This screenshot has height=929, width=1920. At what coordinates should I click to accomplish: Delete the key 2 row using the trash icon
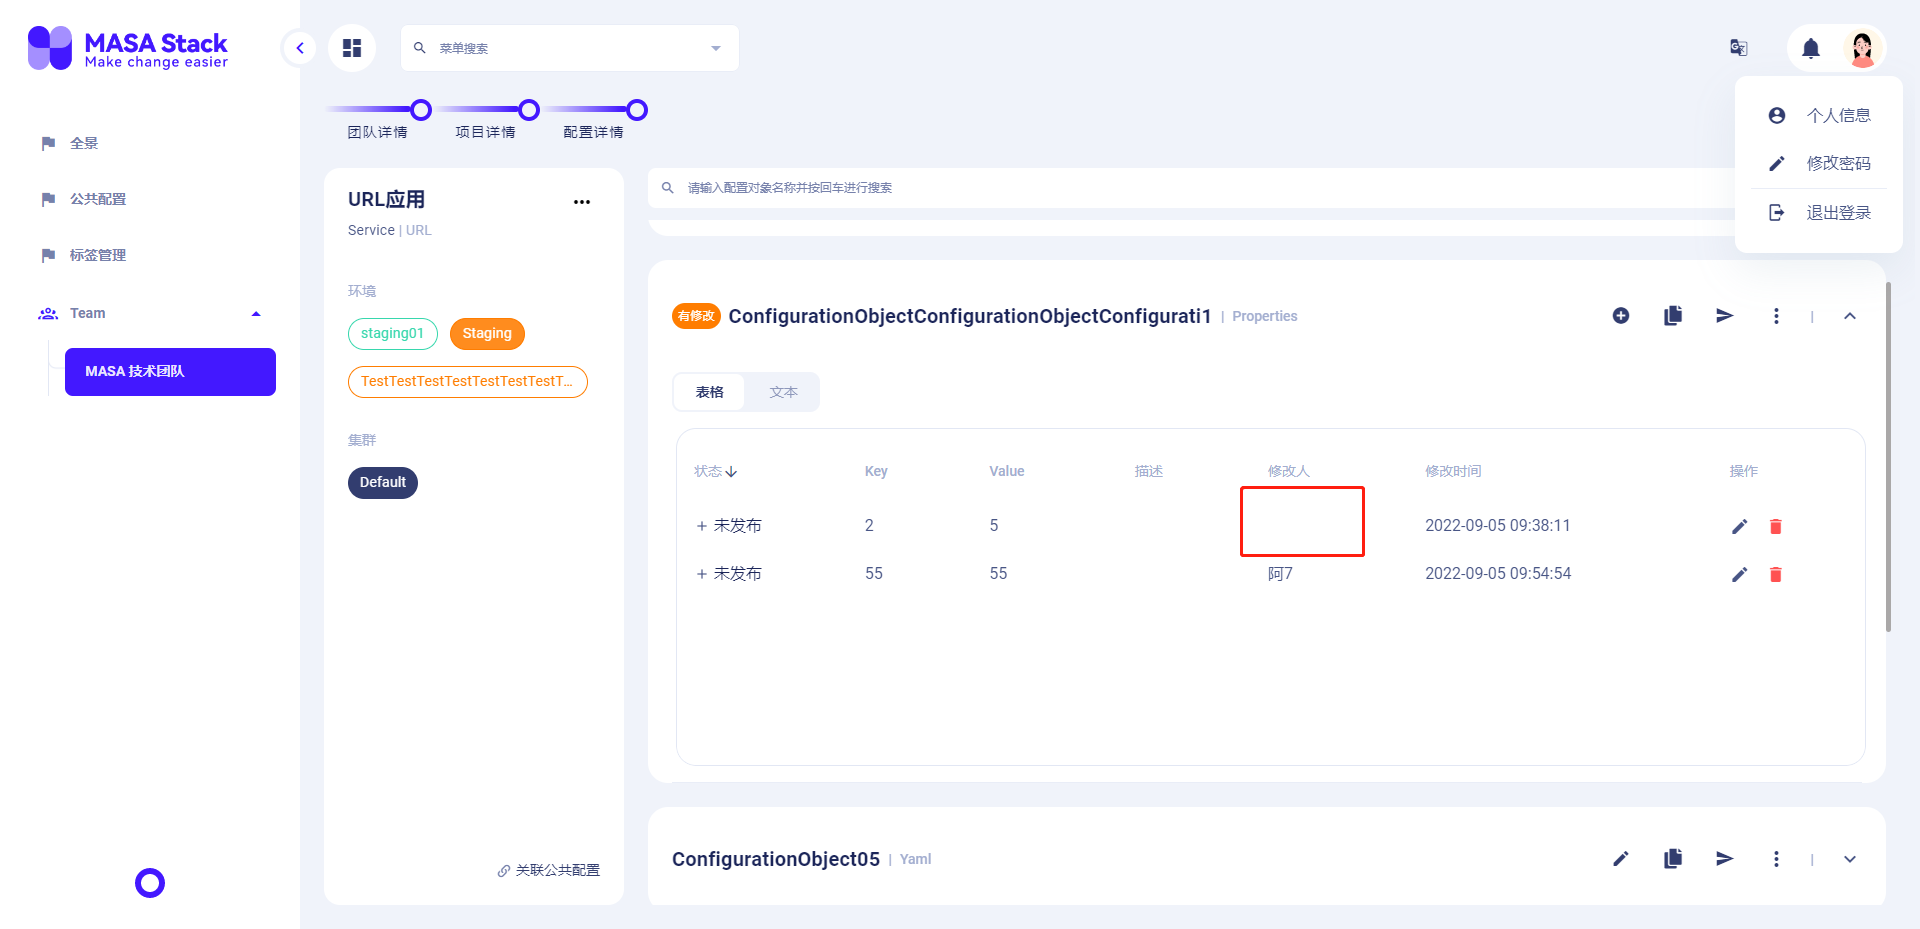pos(1776,527)
